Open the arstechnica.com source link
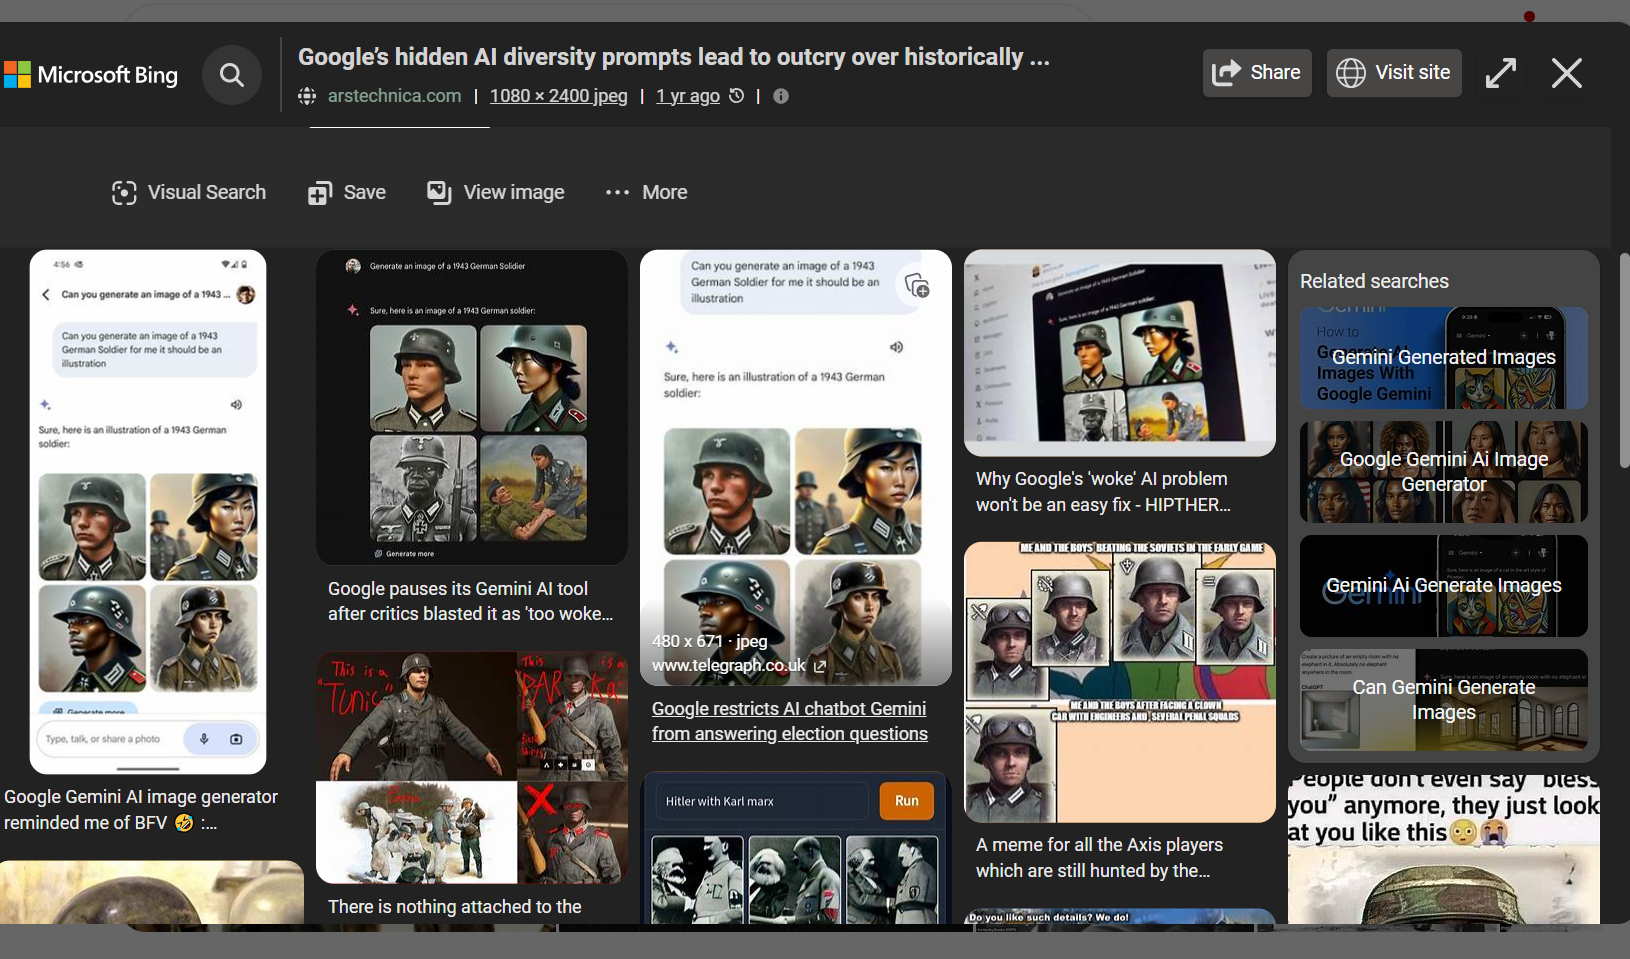This screenshot has width=1630, height=959. (x=394, y=96)
